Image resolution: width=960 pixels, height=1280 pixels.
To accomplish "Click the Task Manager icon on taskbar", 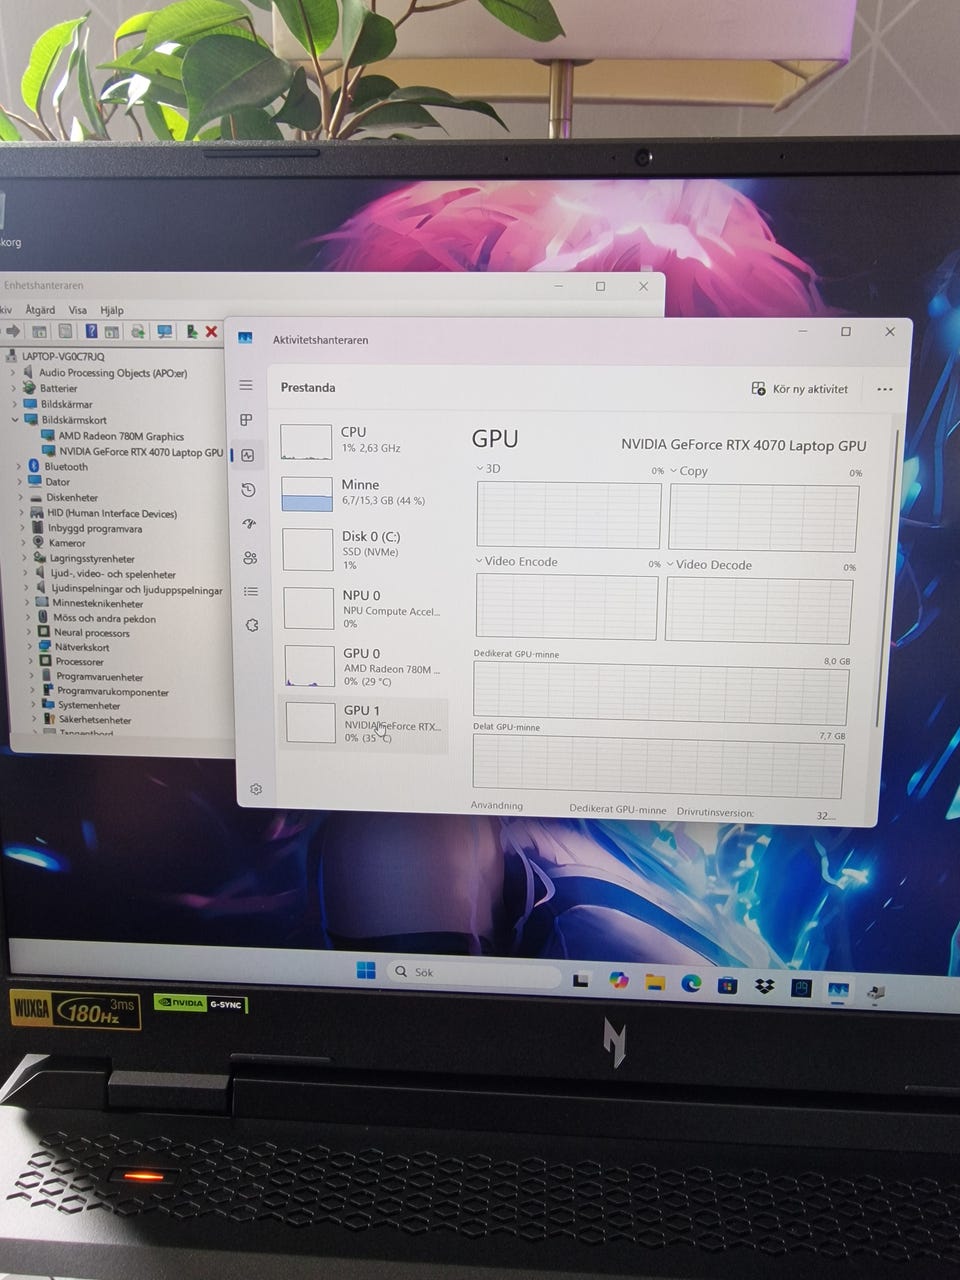I will (x=838, y=990).
